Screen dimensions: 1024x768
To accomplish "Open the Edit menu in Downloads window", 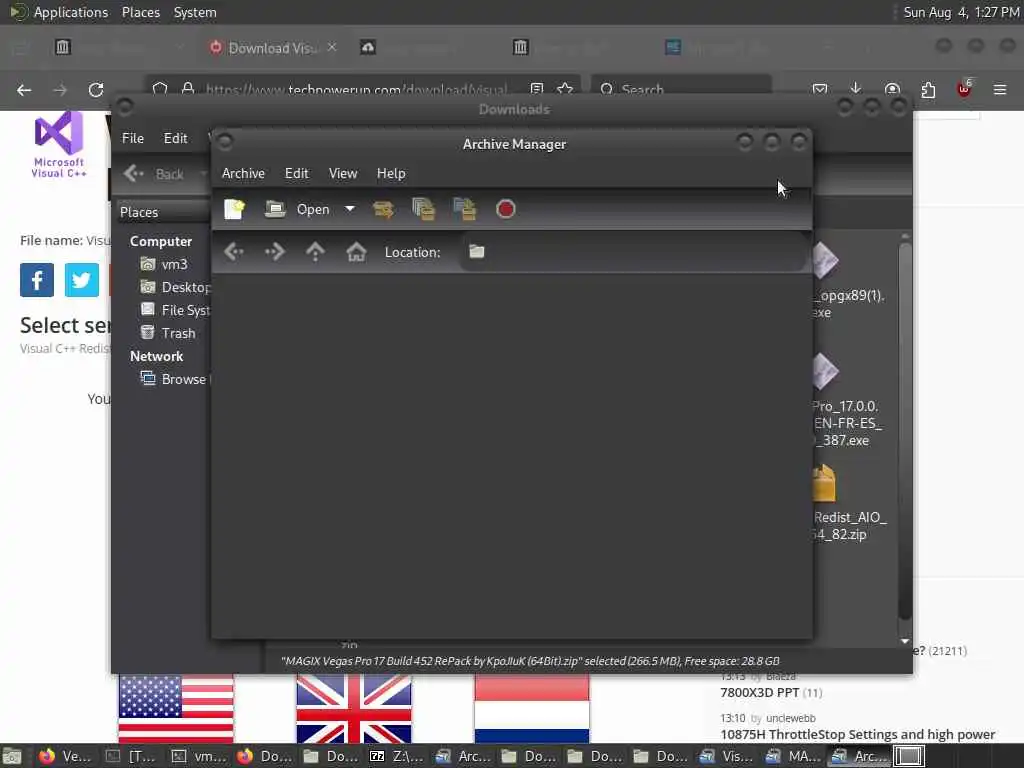I will 175,138.
